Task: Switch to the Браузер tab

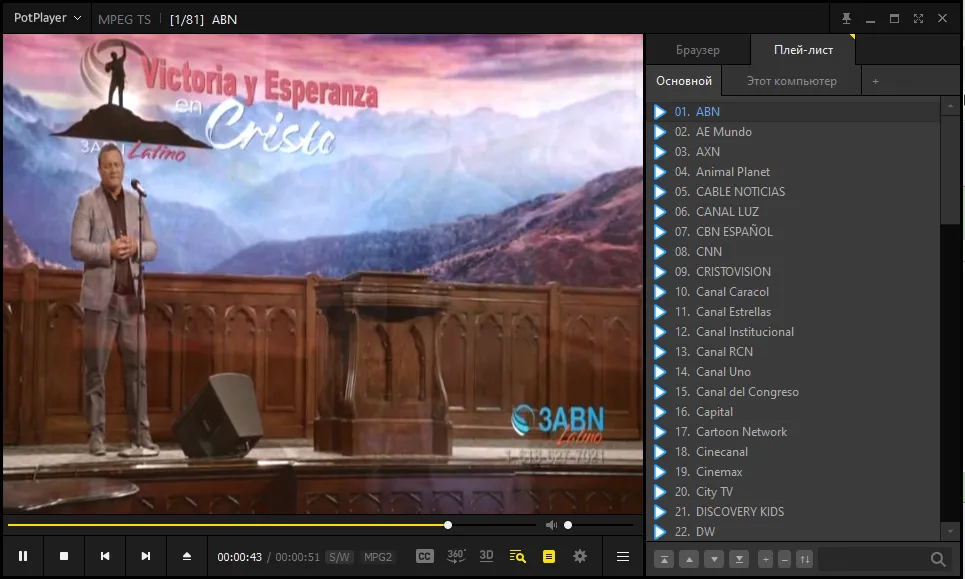Action: click(698, 50)
